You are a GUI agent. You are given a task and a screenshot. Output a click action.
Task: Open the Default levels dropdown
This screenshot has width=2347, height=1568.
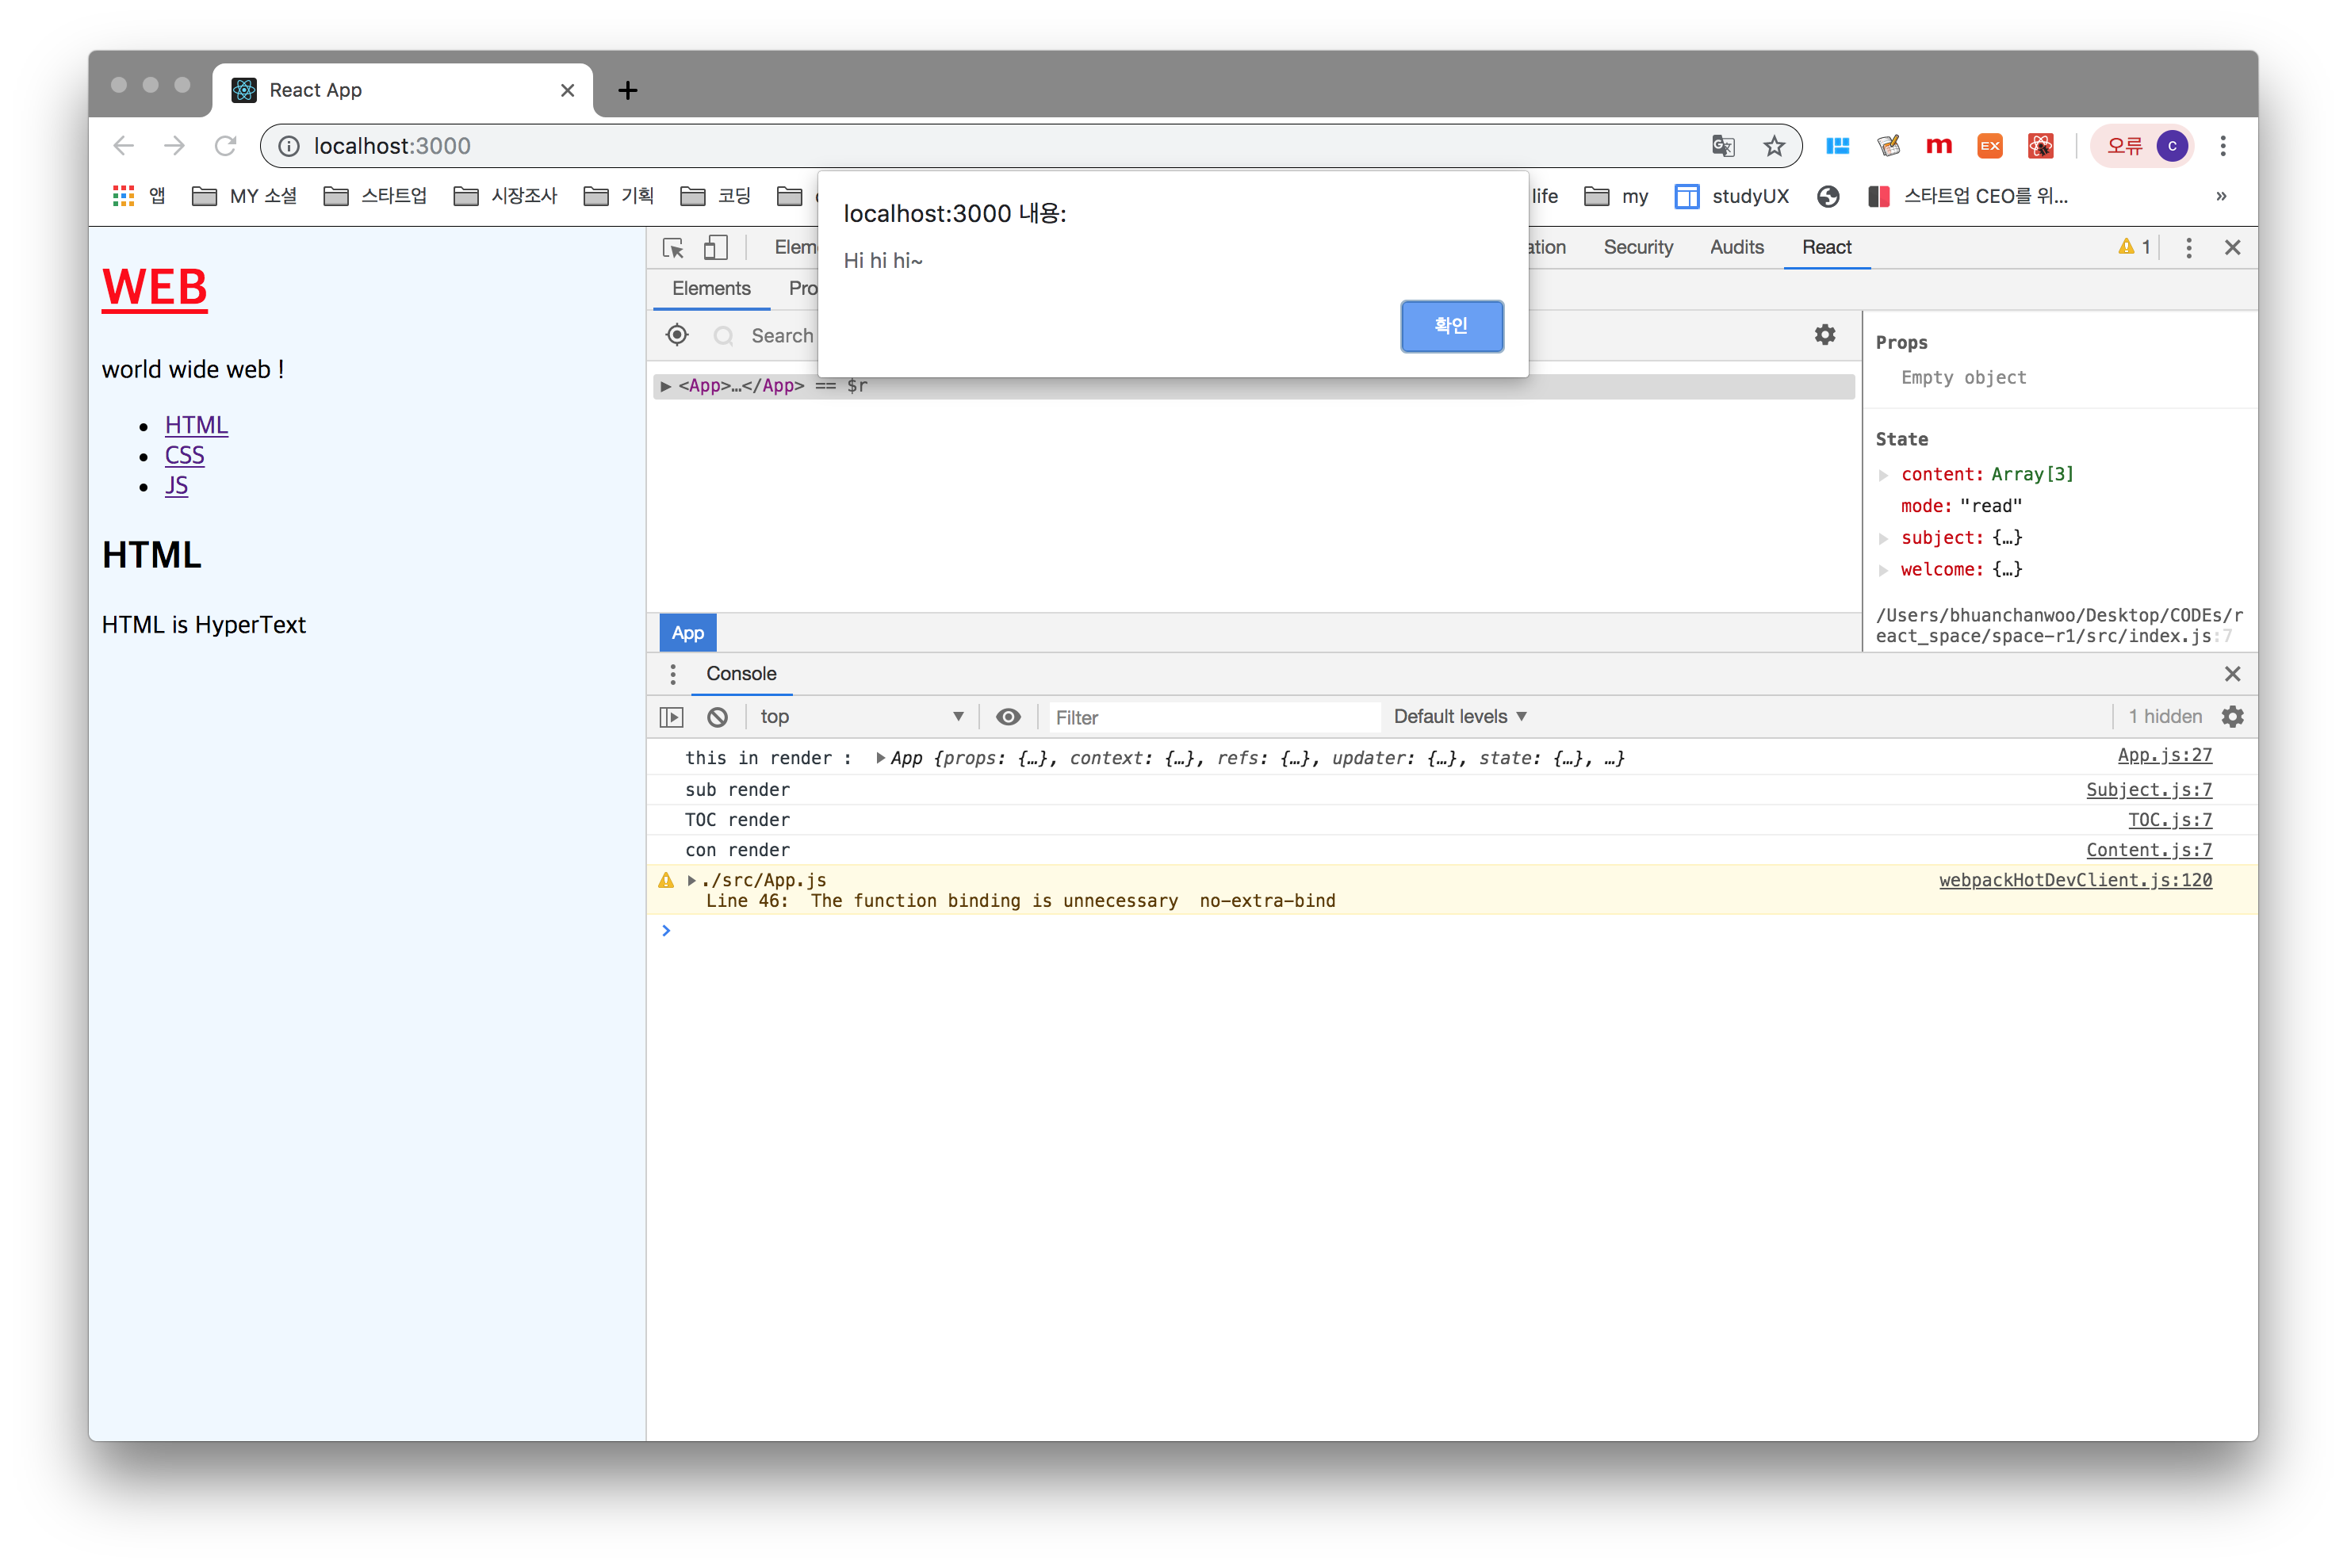tap(1460, 717)
